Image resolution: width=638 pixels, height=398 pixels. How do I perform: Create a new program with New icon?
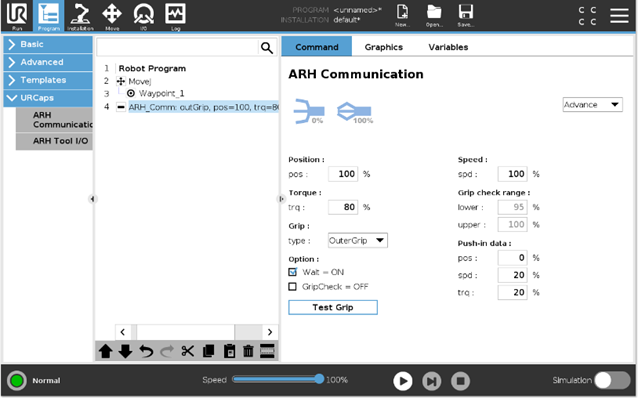point(402,15)
